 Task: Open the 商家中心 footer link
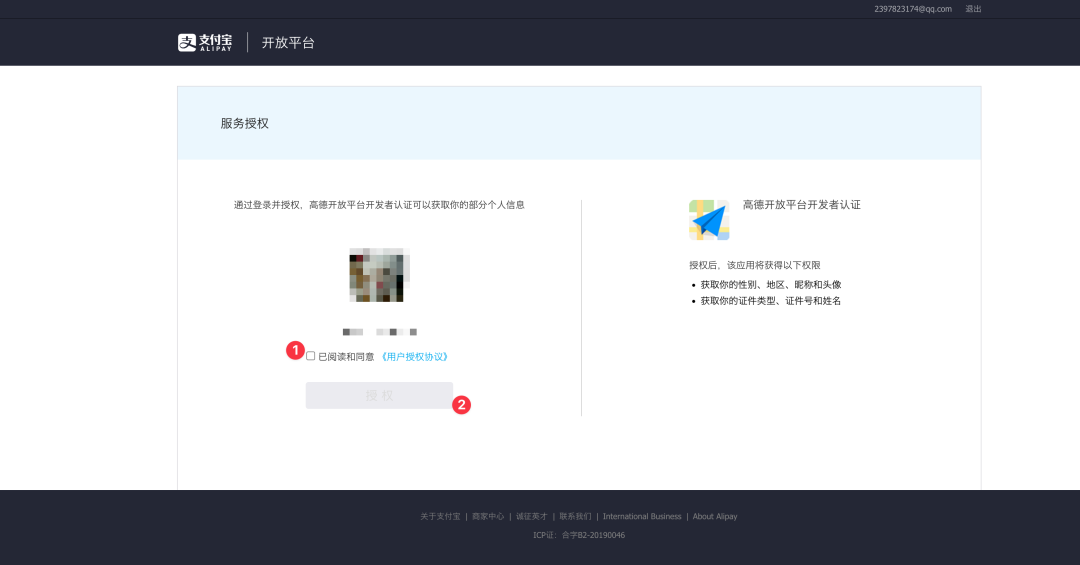[x=488, y=517]
